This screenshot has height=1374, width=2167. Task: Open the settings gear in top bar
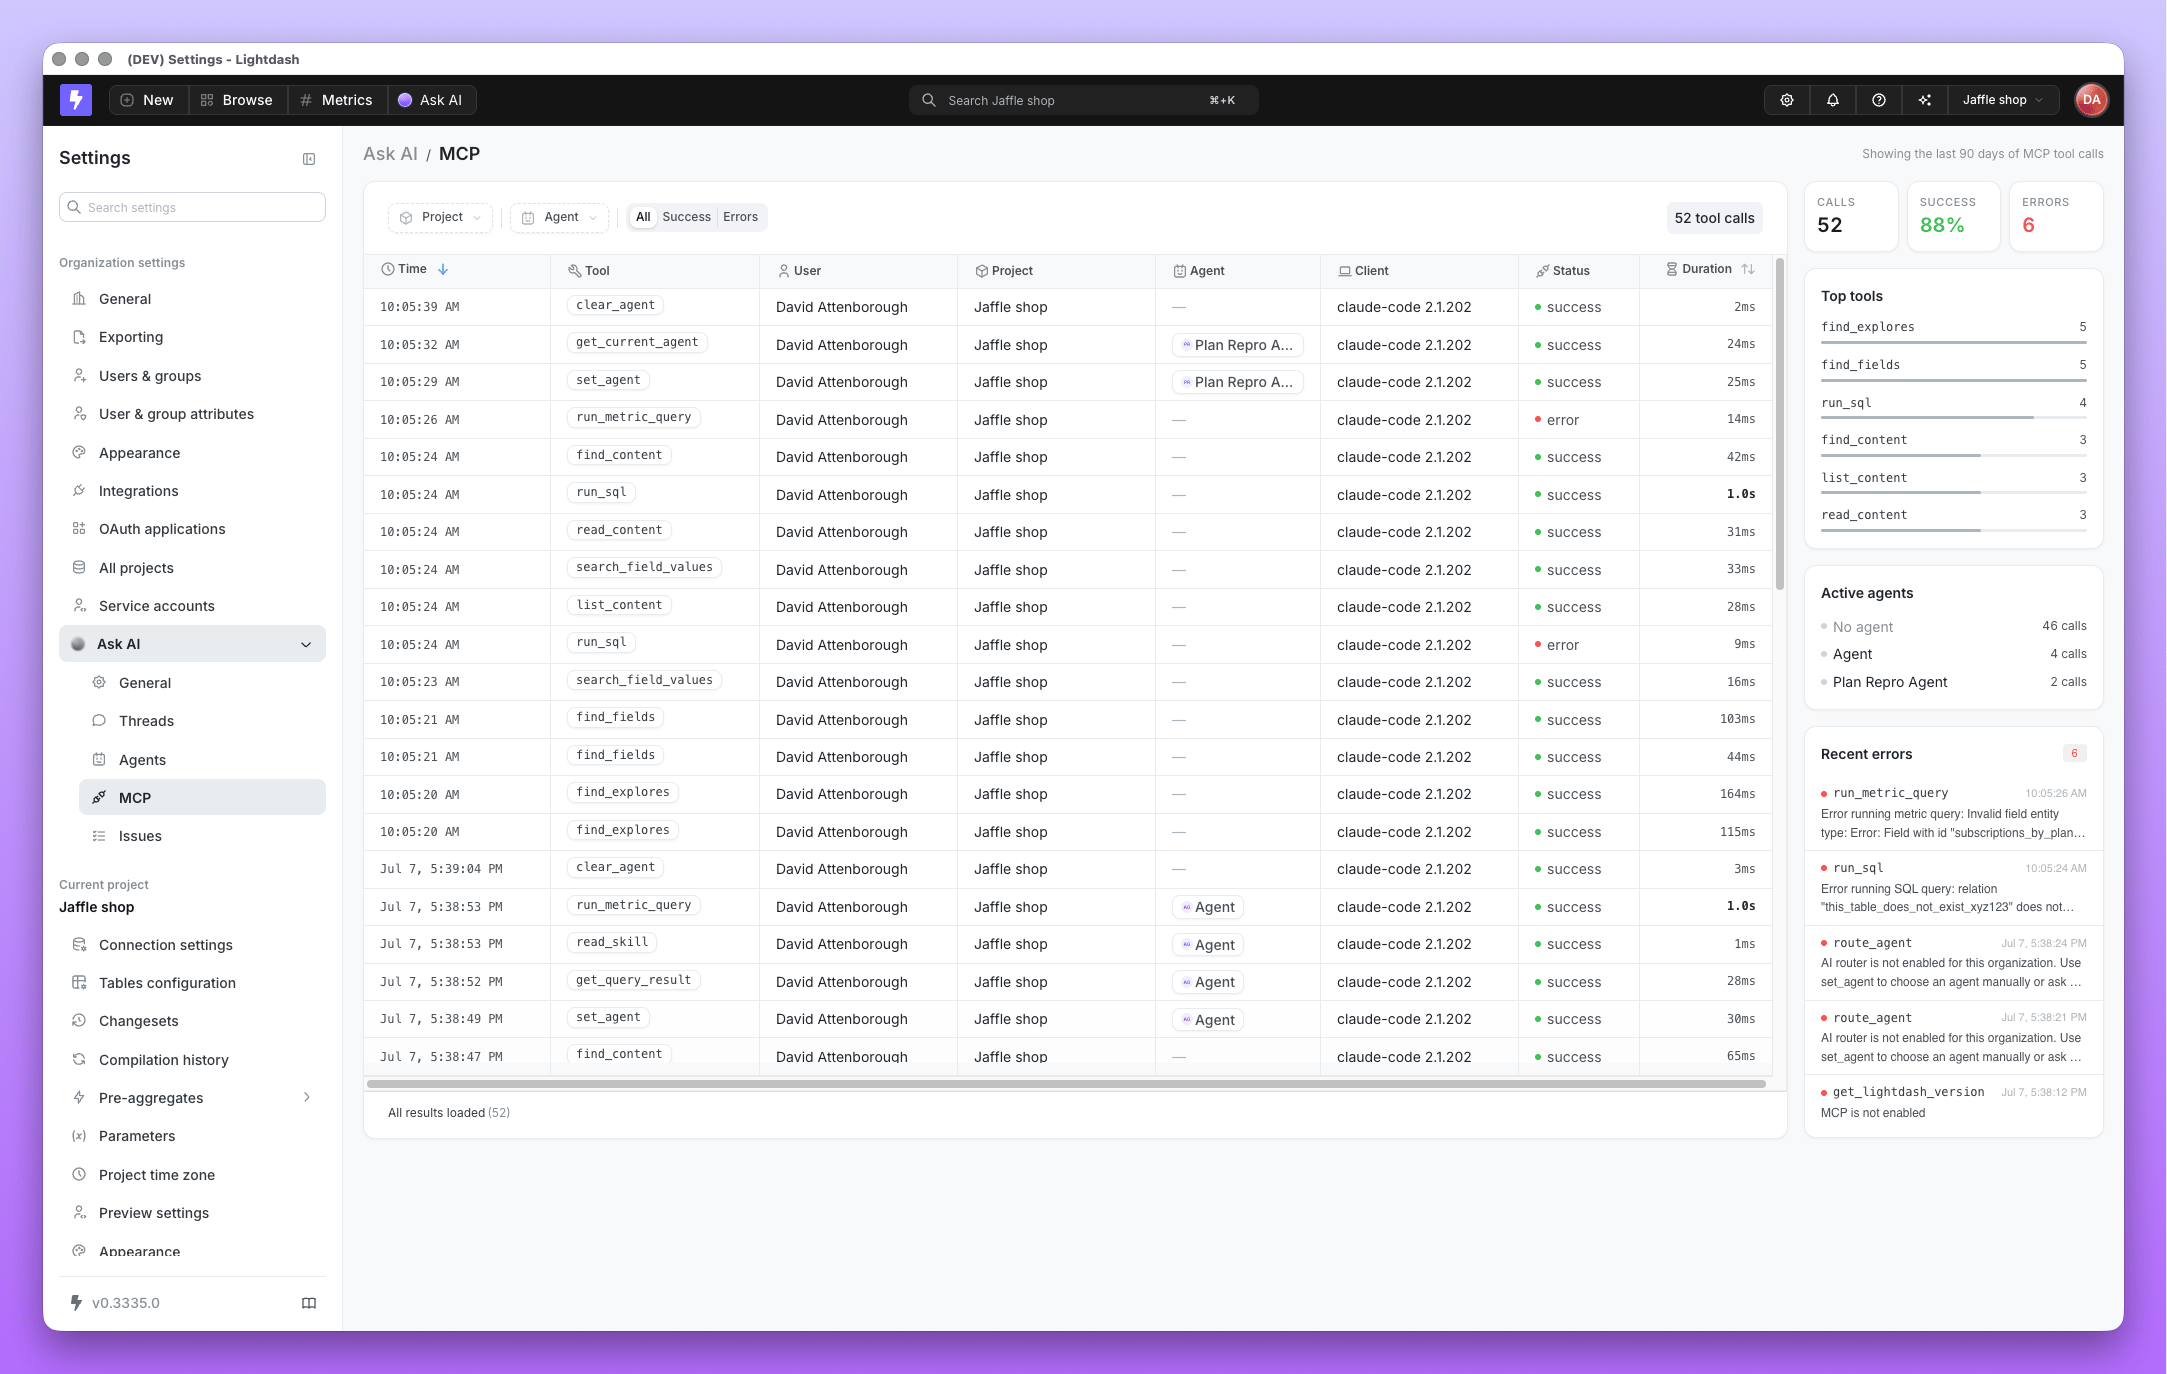coord(1786,100)
